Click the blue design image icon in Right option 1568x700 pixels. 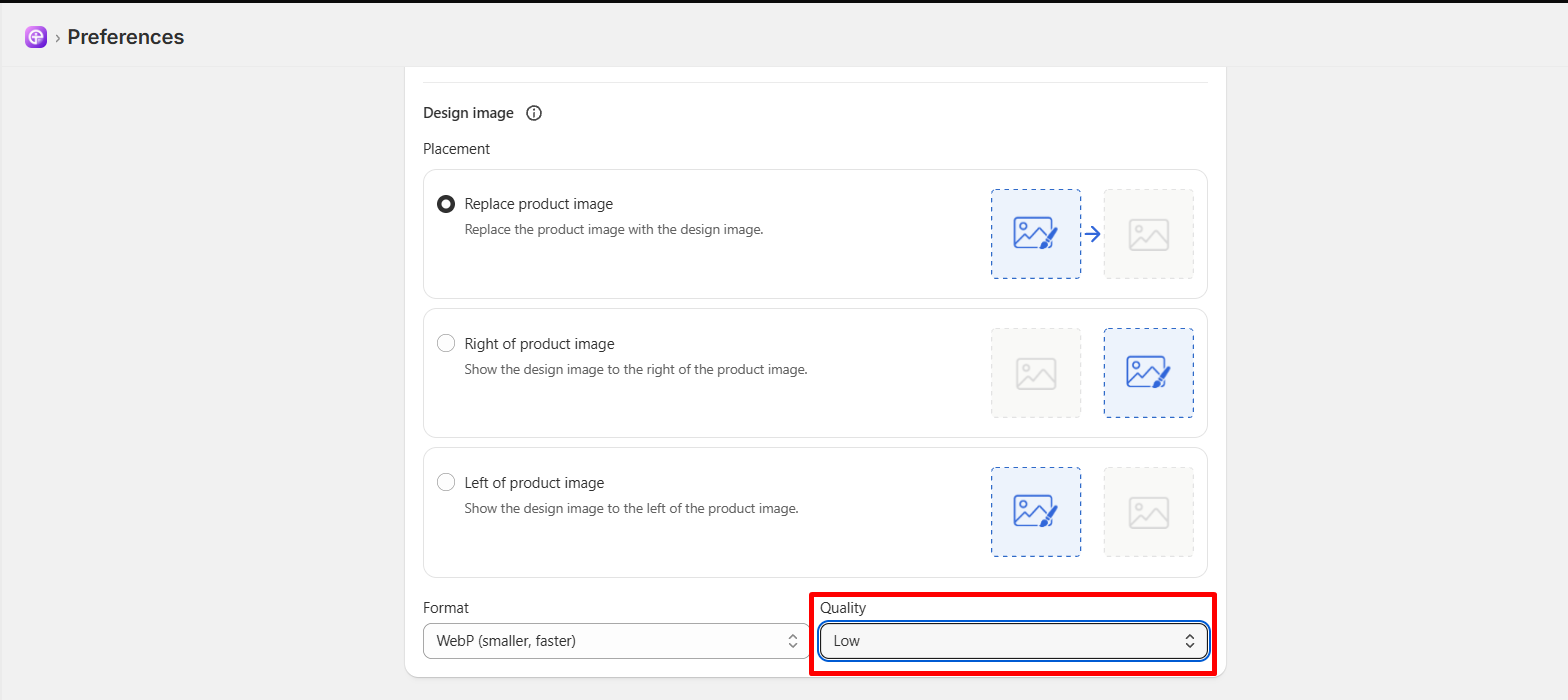(1149, 373)
